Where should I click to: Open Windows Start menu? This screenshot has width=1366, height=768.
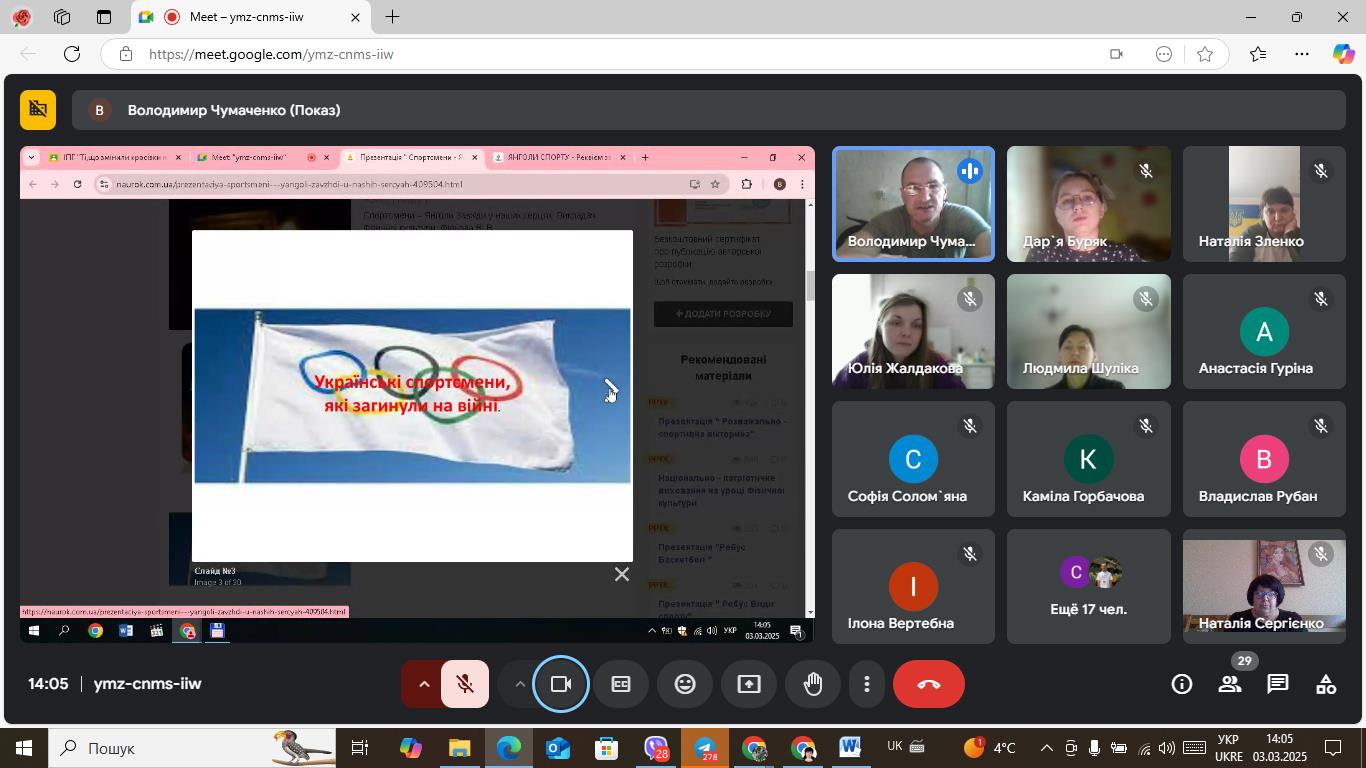[x=23, y=748]
